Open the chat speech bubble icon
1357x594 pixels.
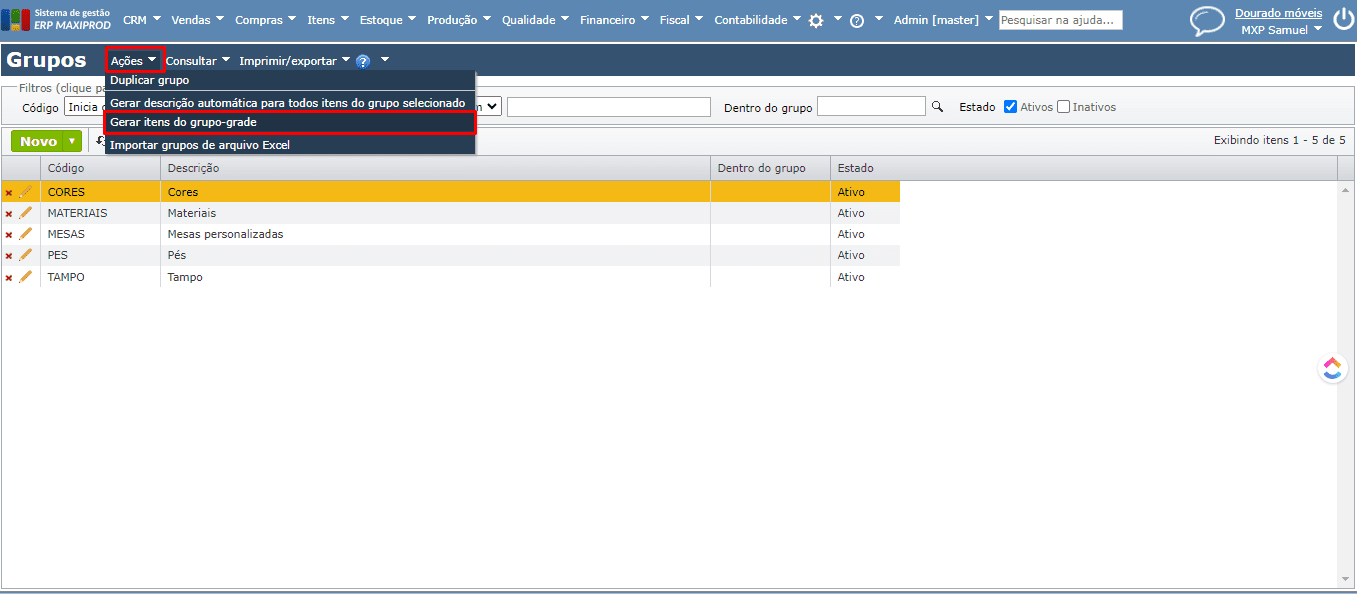click(1207, 21)
